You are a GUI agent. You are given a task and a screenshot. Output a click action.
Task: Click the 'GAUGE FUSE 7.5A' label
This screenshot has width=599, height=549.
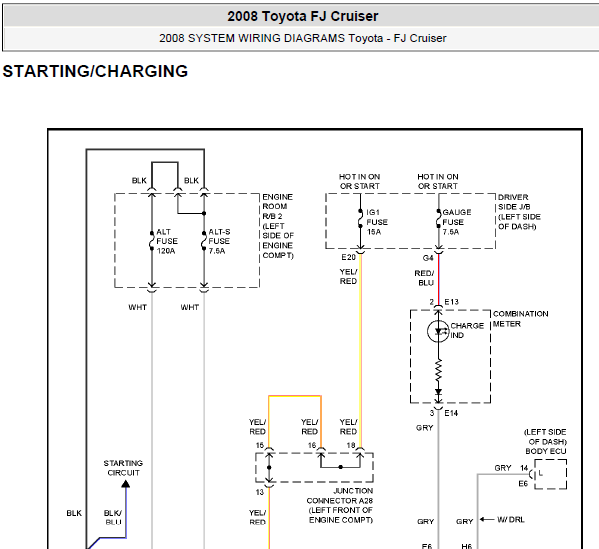pos(457,222)
